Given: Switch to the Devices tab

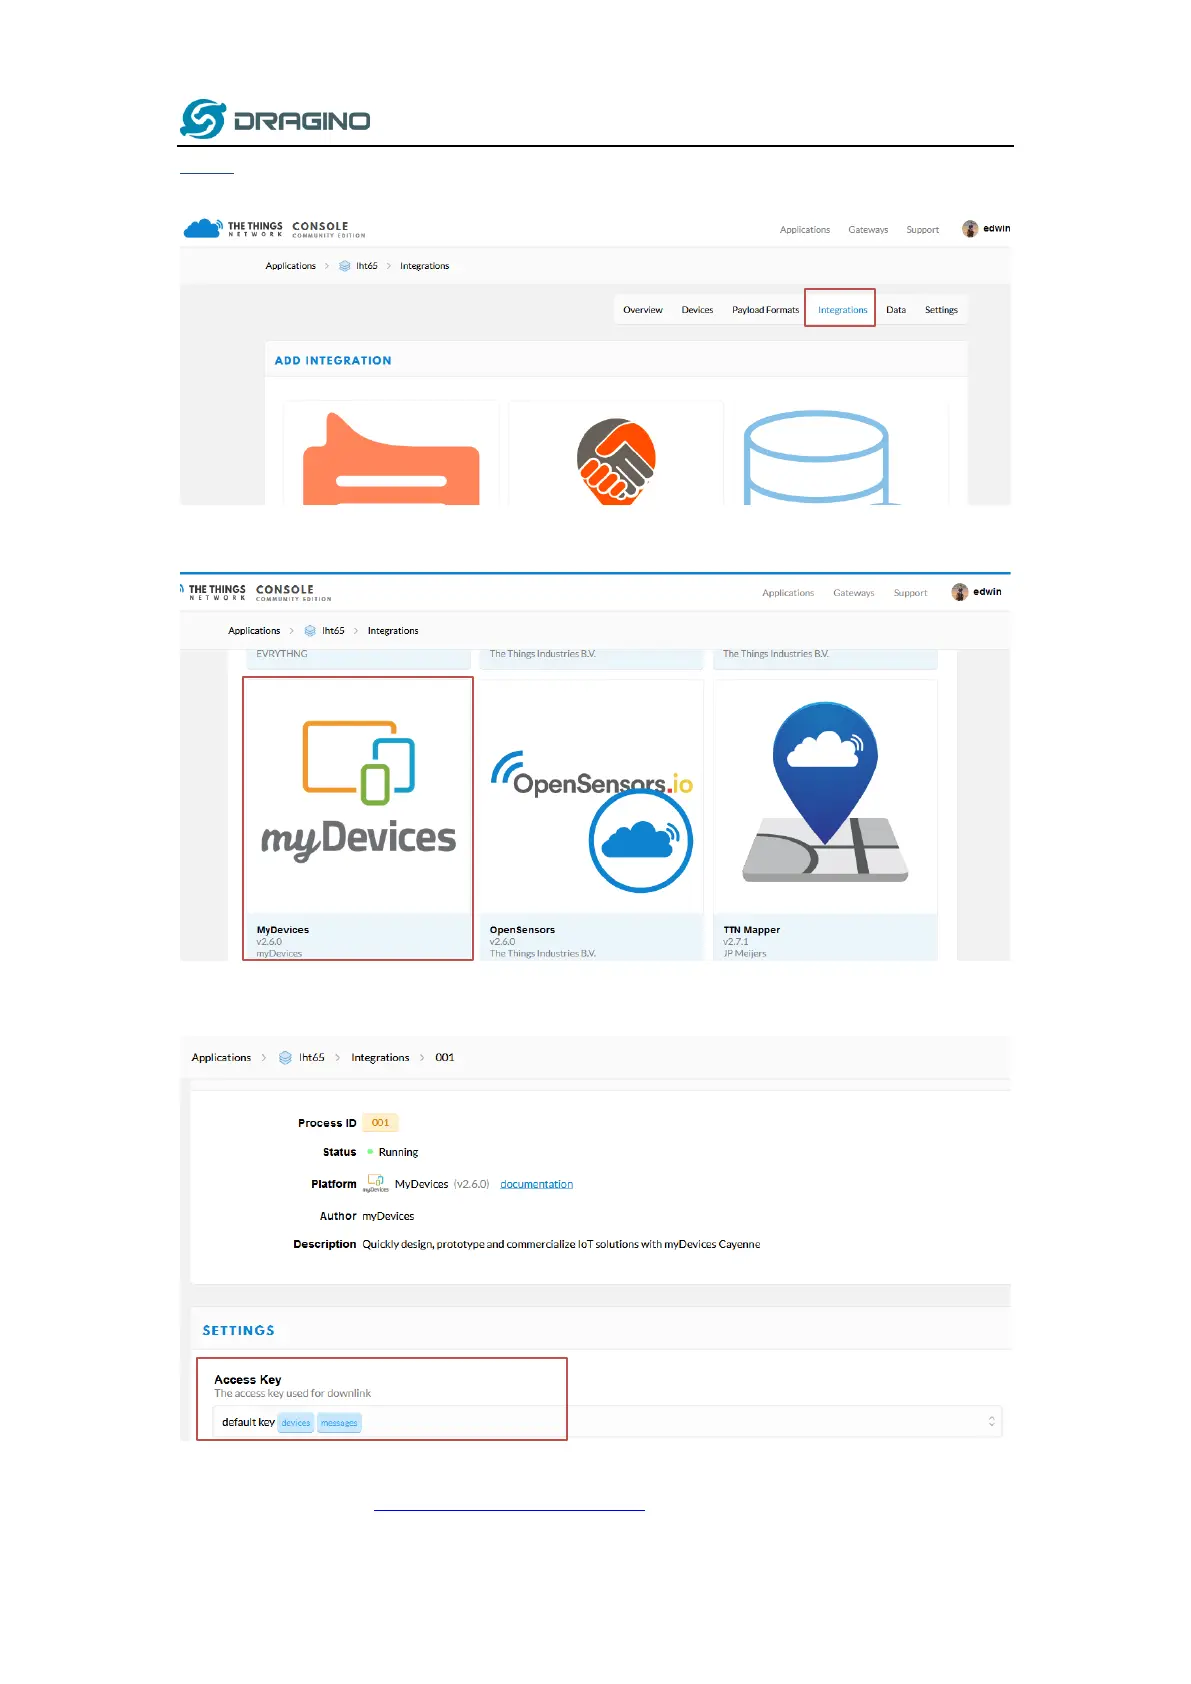Looking at the screenshot, I should coord(698,310).
